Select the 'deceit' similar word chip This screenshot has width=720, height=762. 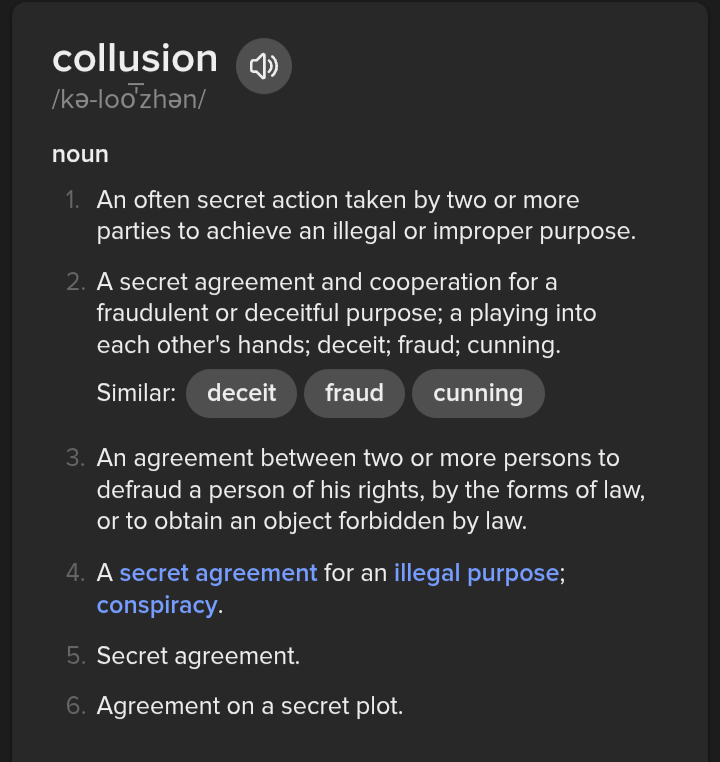[241, 393]
